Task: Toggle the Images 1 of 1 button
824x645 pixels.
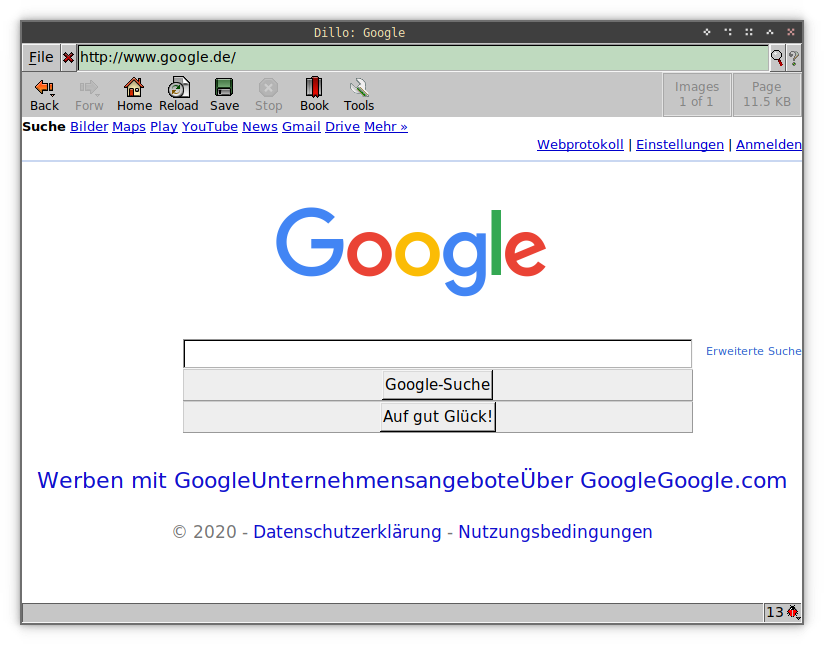Action: [x=697, y=95]
